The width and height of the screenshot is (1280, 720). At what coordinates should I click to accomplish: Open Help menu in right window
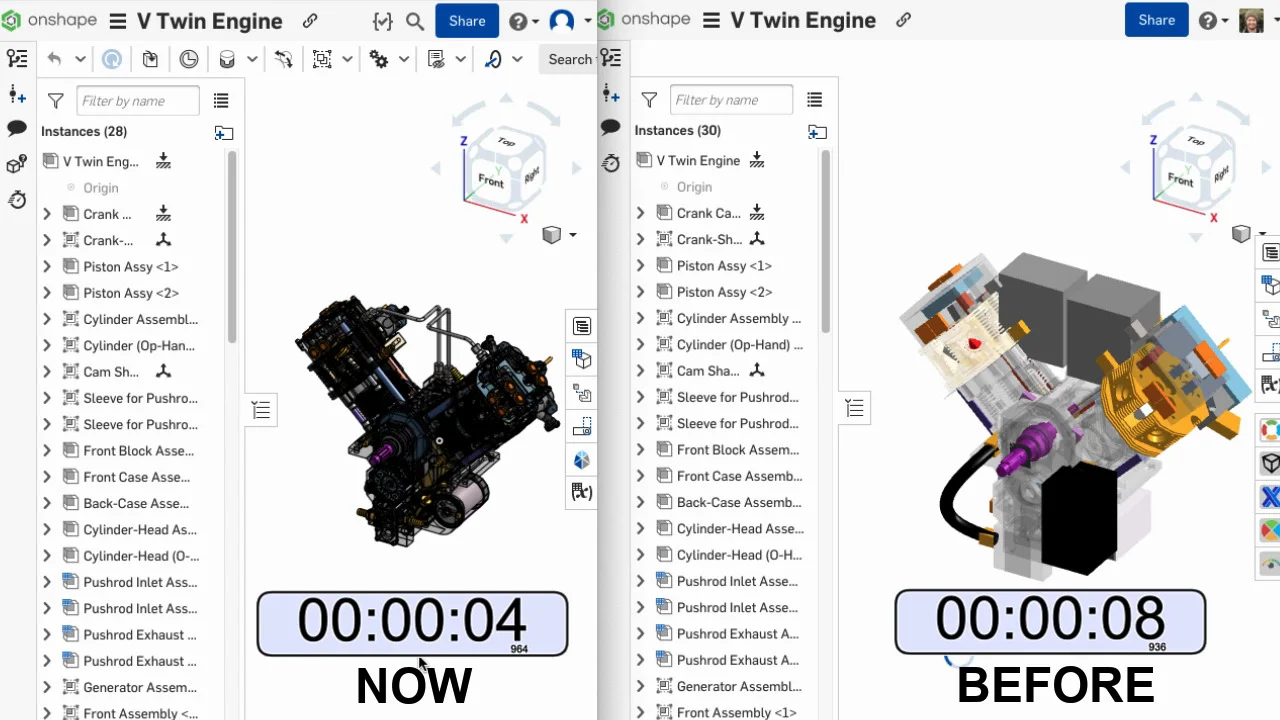(x=1213, y=20)
